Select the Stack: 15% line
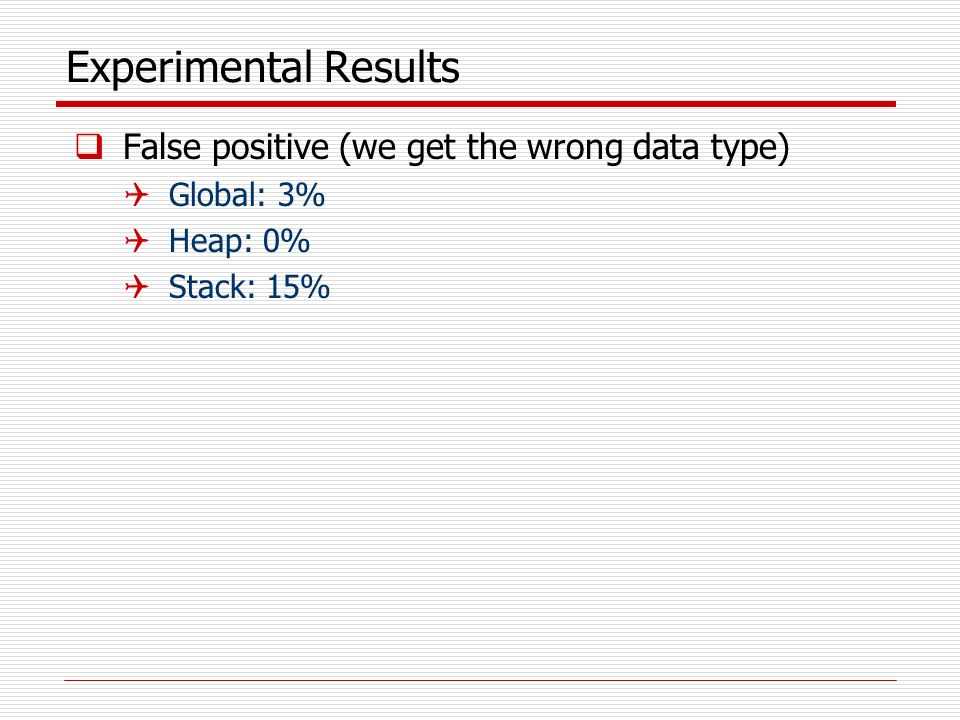This screenshot has height=720, width=960. 249,287
